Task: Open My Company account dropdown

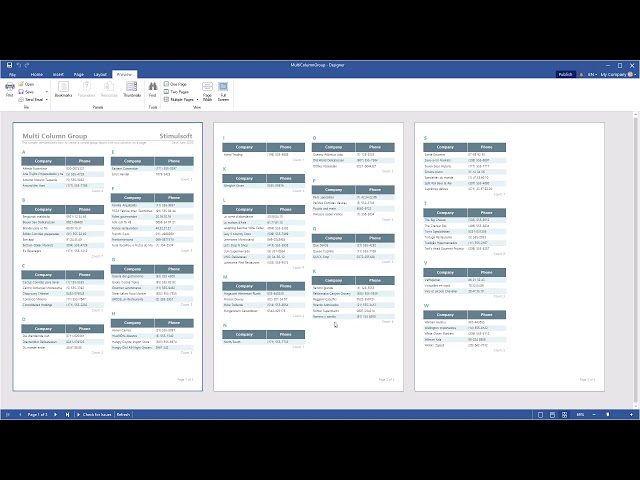Action: [618, 74]
